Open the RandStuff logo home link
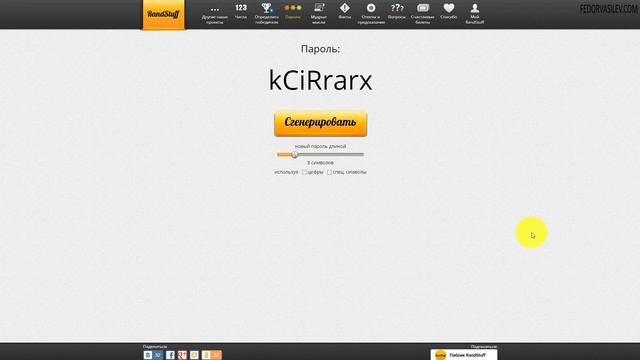 163,14
